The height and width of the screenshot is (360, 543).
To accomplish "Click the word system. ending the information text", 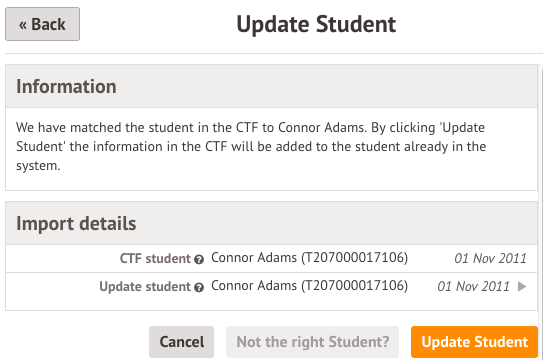I will (x=38, y=166).
